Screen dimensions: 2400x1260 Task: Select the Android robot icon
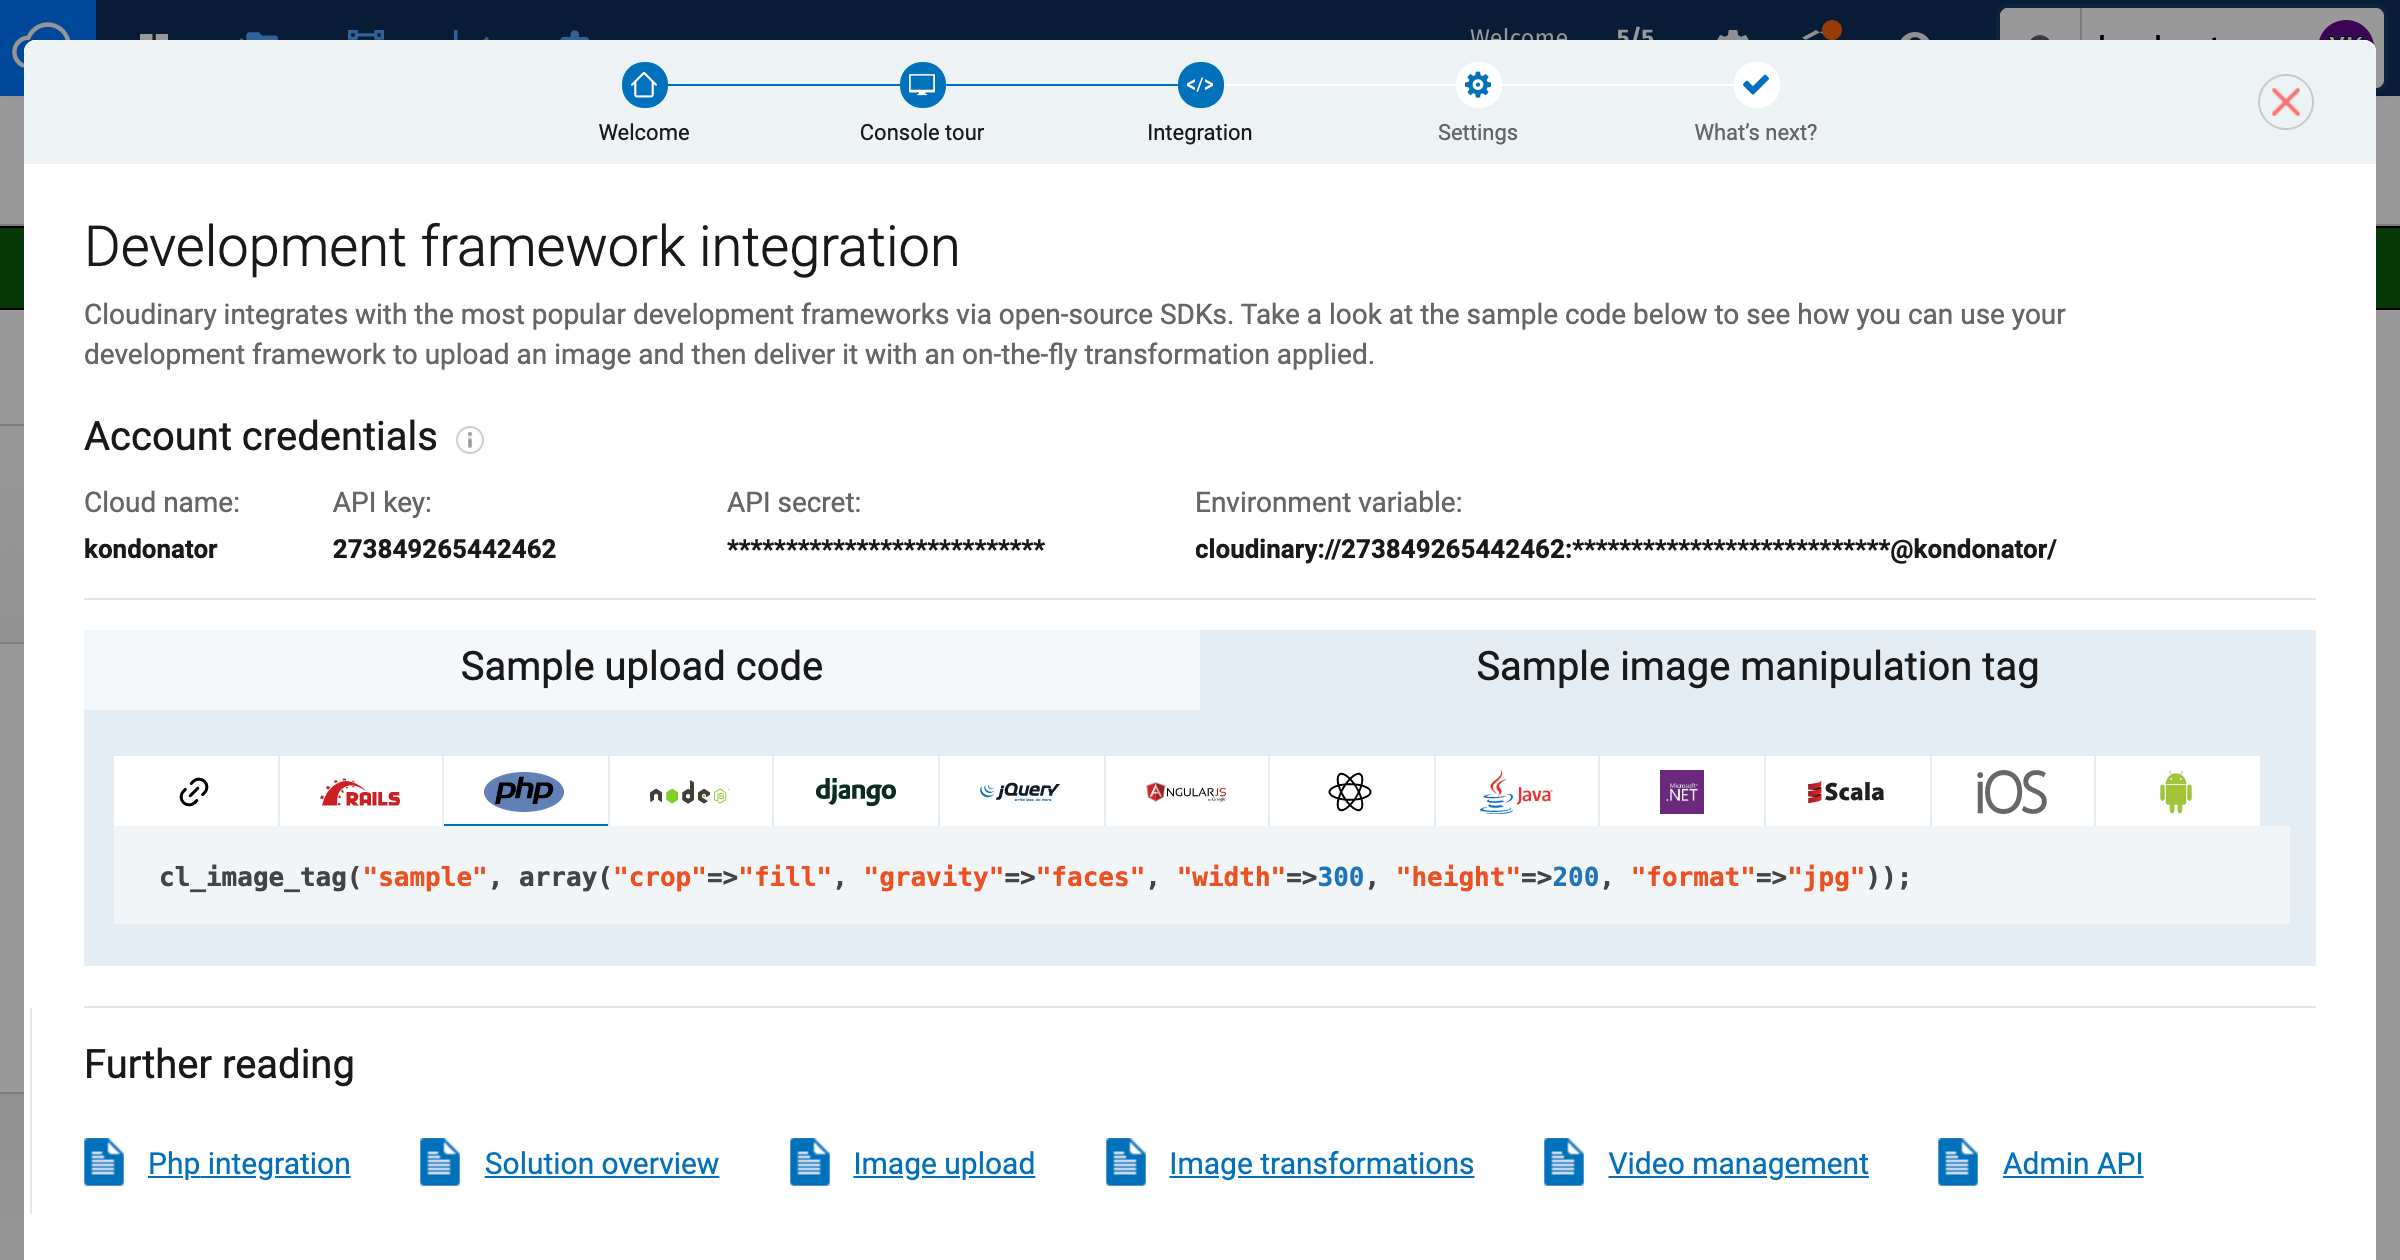(x=2176, y=792)
